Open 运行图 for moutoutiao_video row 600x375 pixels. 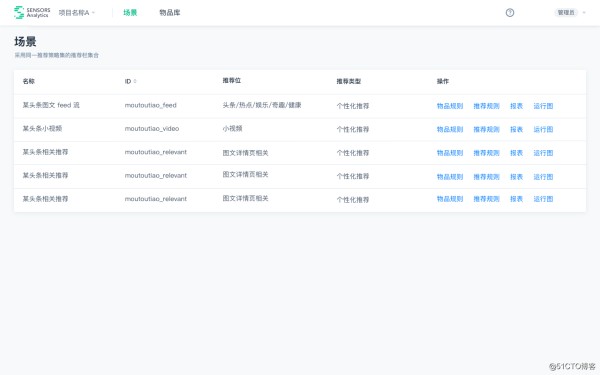pyautogui.click(x=543, y=129)
